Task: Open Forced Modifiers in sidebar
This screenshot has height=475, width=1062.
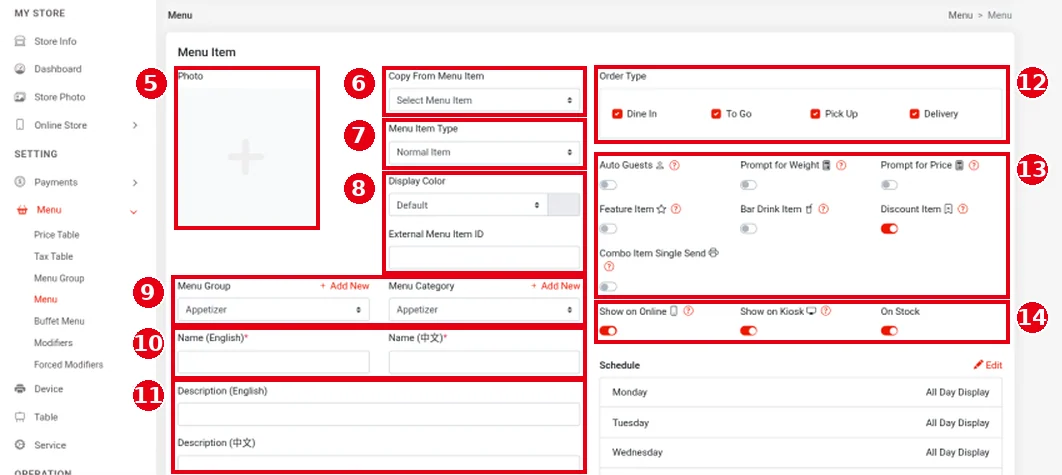Action: [x=68, y=365]
